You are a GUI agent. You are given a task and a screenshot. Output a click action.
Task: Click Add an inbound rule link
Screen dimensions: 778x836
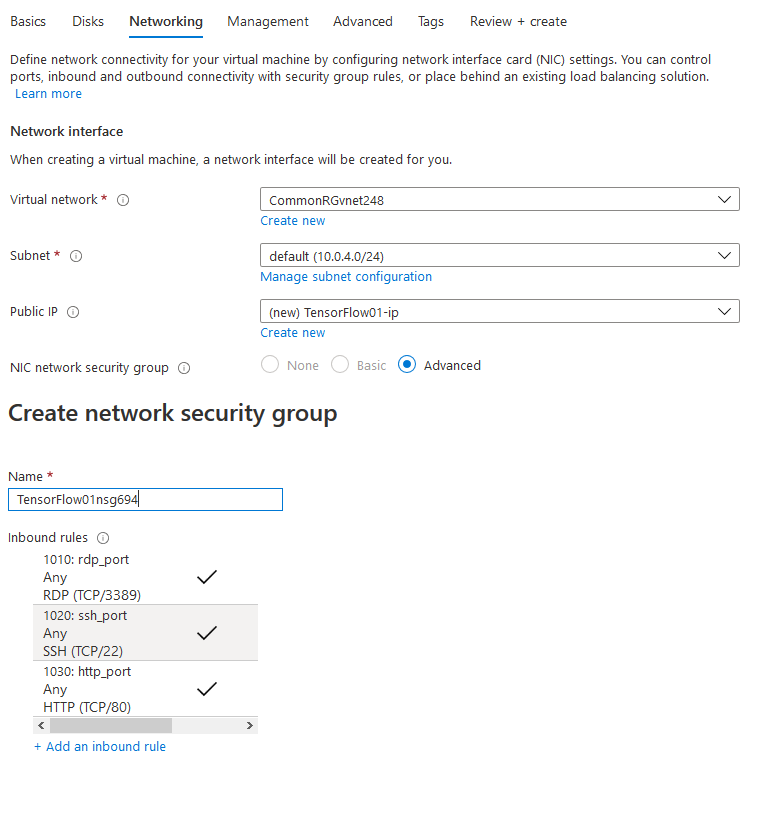100,746
